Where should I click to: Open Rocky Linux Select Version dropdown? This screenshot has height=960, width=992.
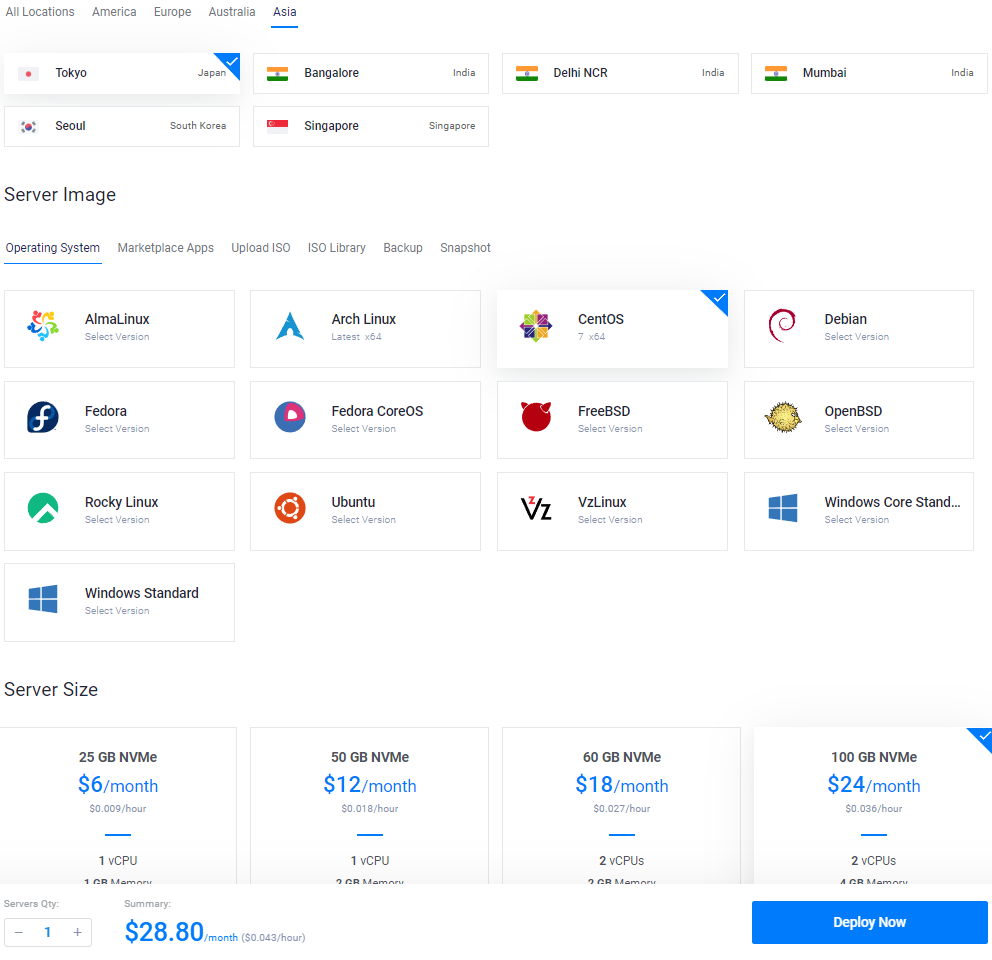pyautogui.click(x=117, y=520)
